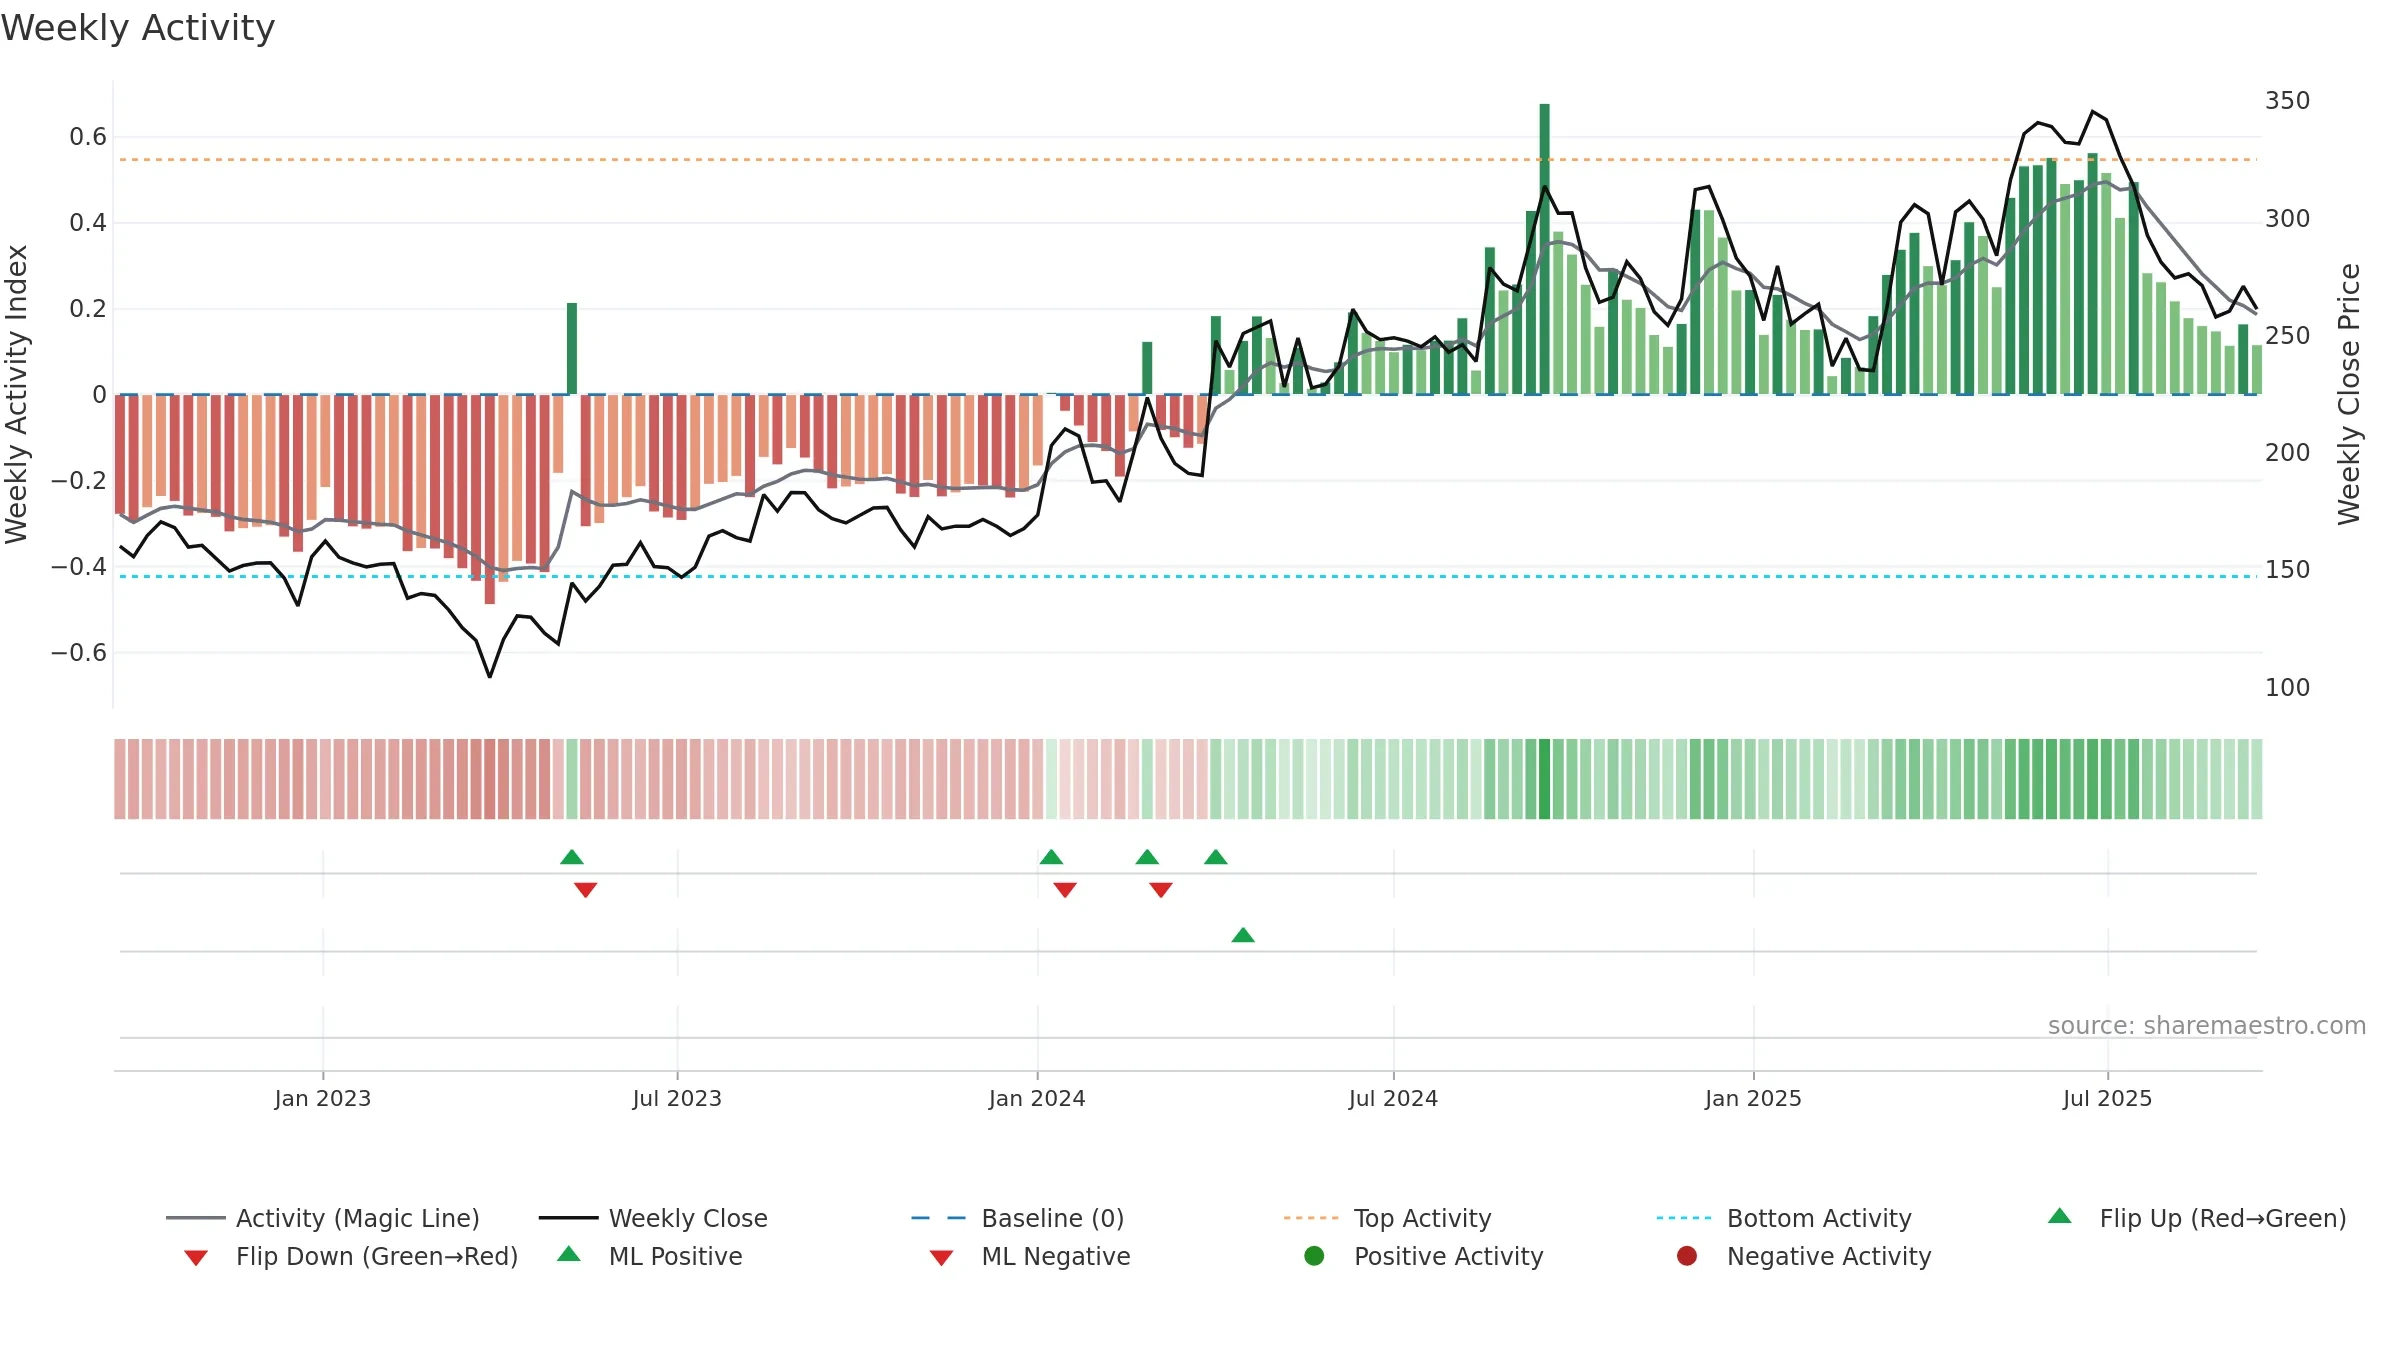Screen dimensions: 2400x1350
Task: Click the 150 price axis tick label
Action: (2288, 570)
